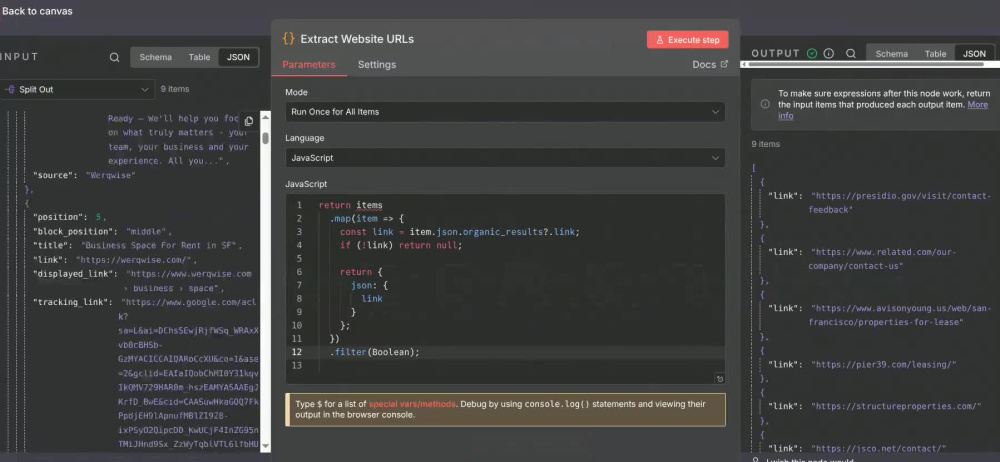Image resolution: width=1000 pixels, height=462 pixels.
Task: Open the Language dropdown
Action: point(505,158)
